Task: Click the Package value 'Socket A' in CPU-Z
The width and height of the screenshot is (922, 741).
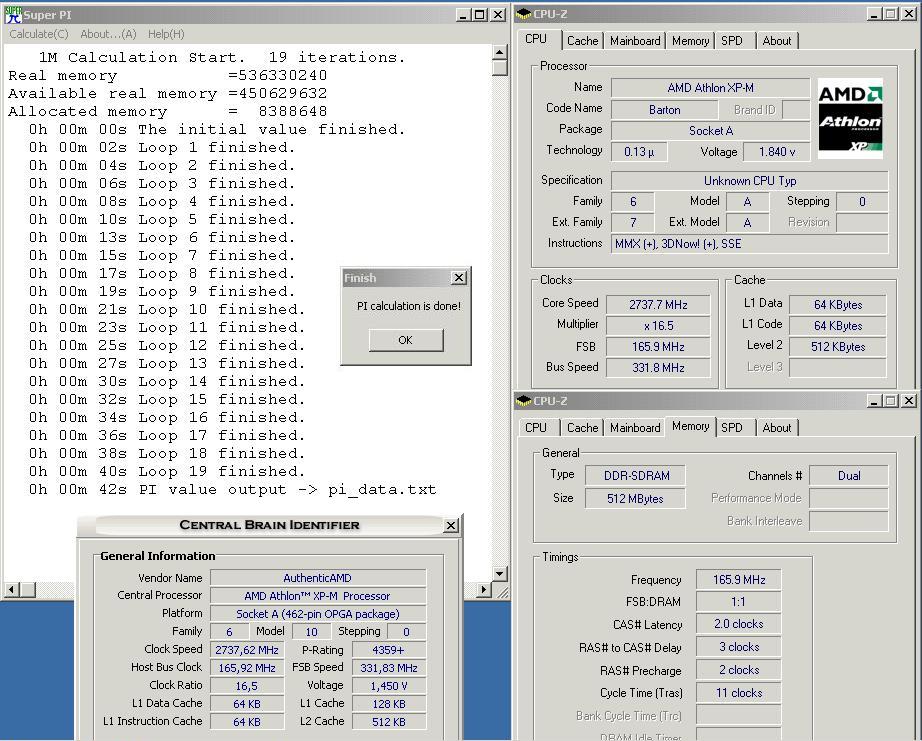Action: [x=710, y=131]
